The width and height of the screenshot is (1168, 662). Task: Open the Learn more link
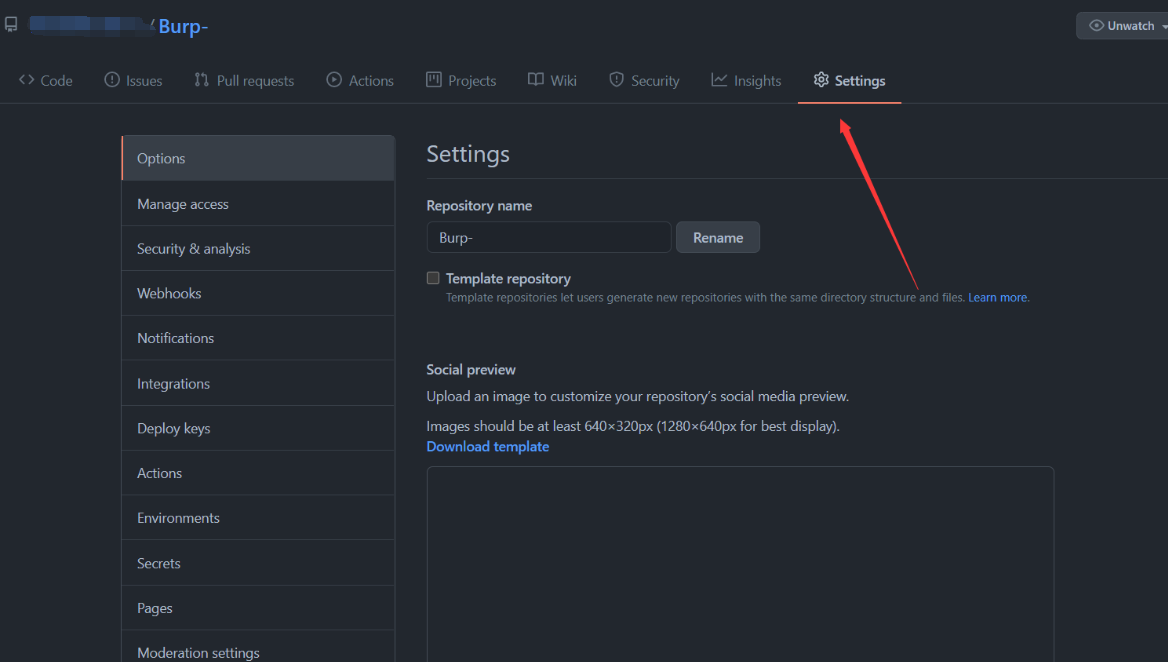pos(997,297)
